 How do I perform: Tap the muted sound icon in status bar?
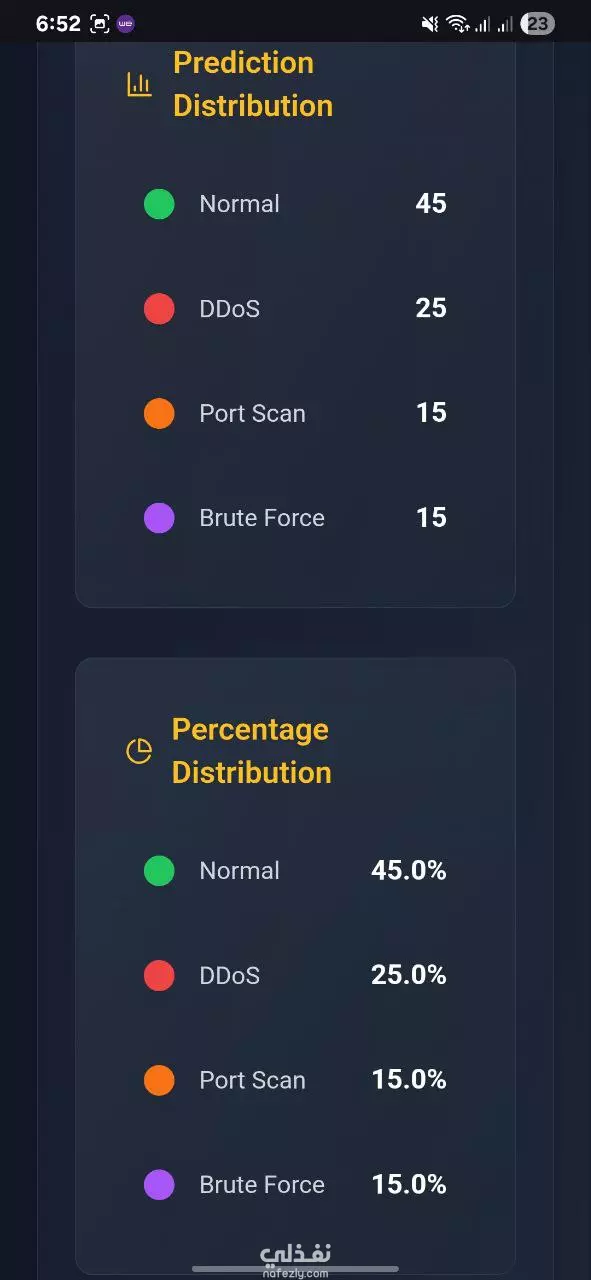pos(430,24)
